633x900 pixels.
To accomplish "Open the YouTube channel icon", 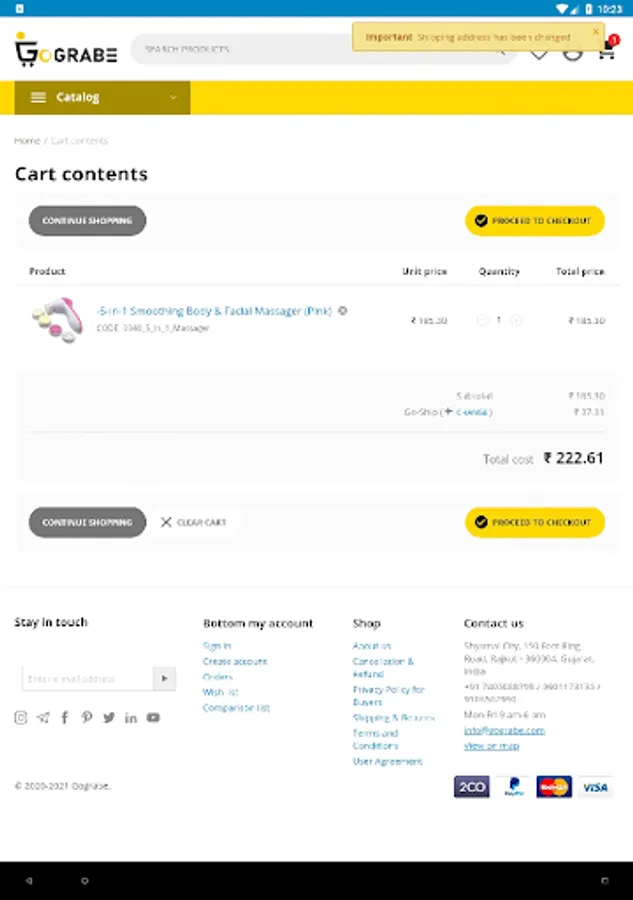I will [153, 717].
